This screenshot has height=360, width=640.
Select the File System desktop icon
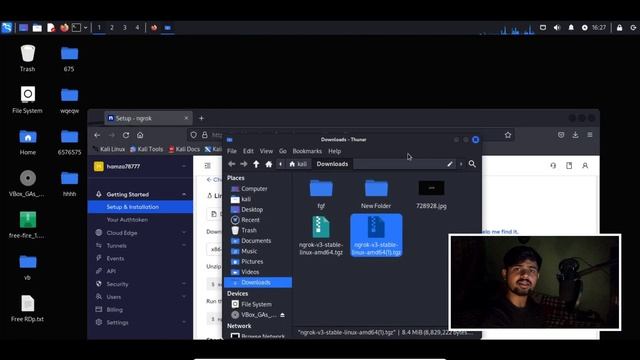coord(27,100)
